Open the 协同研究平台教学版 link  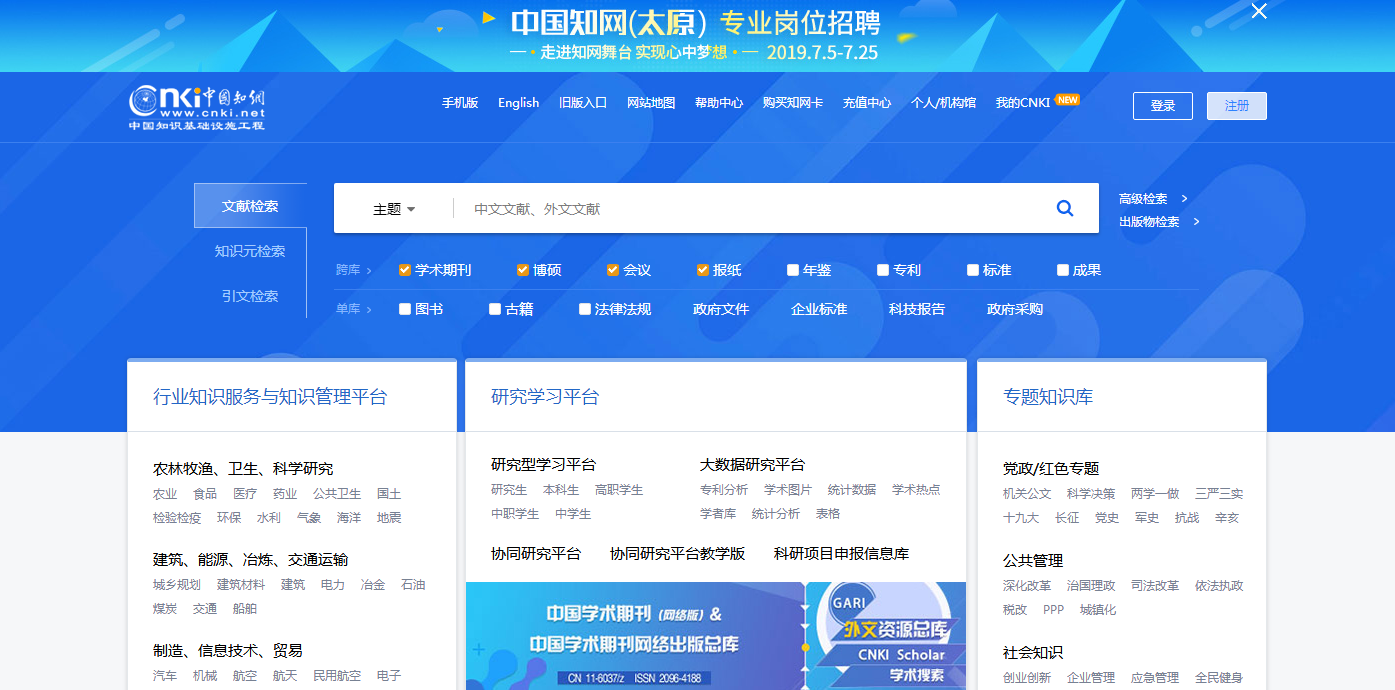677,554
